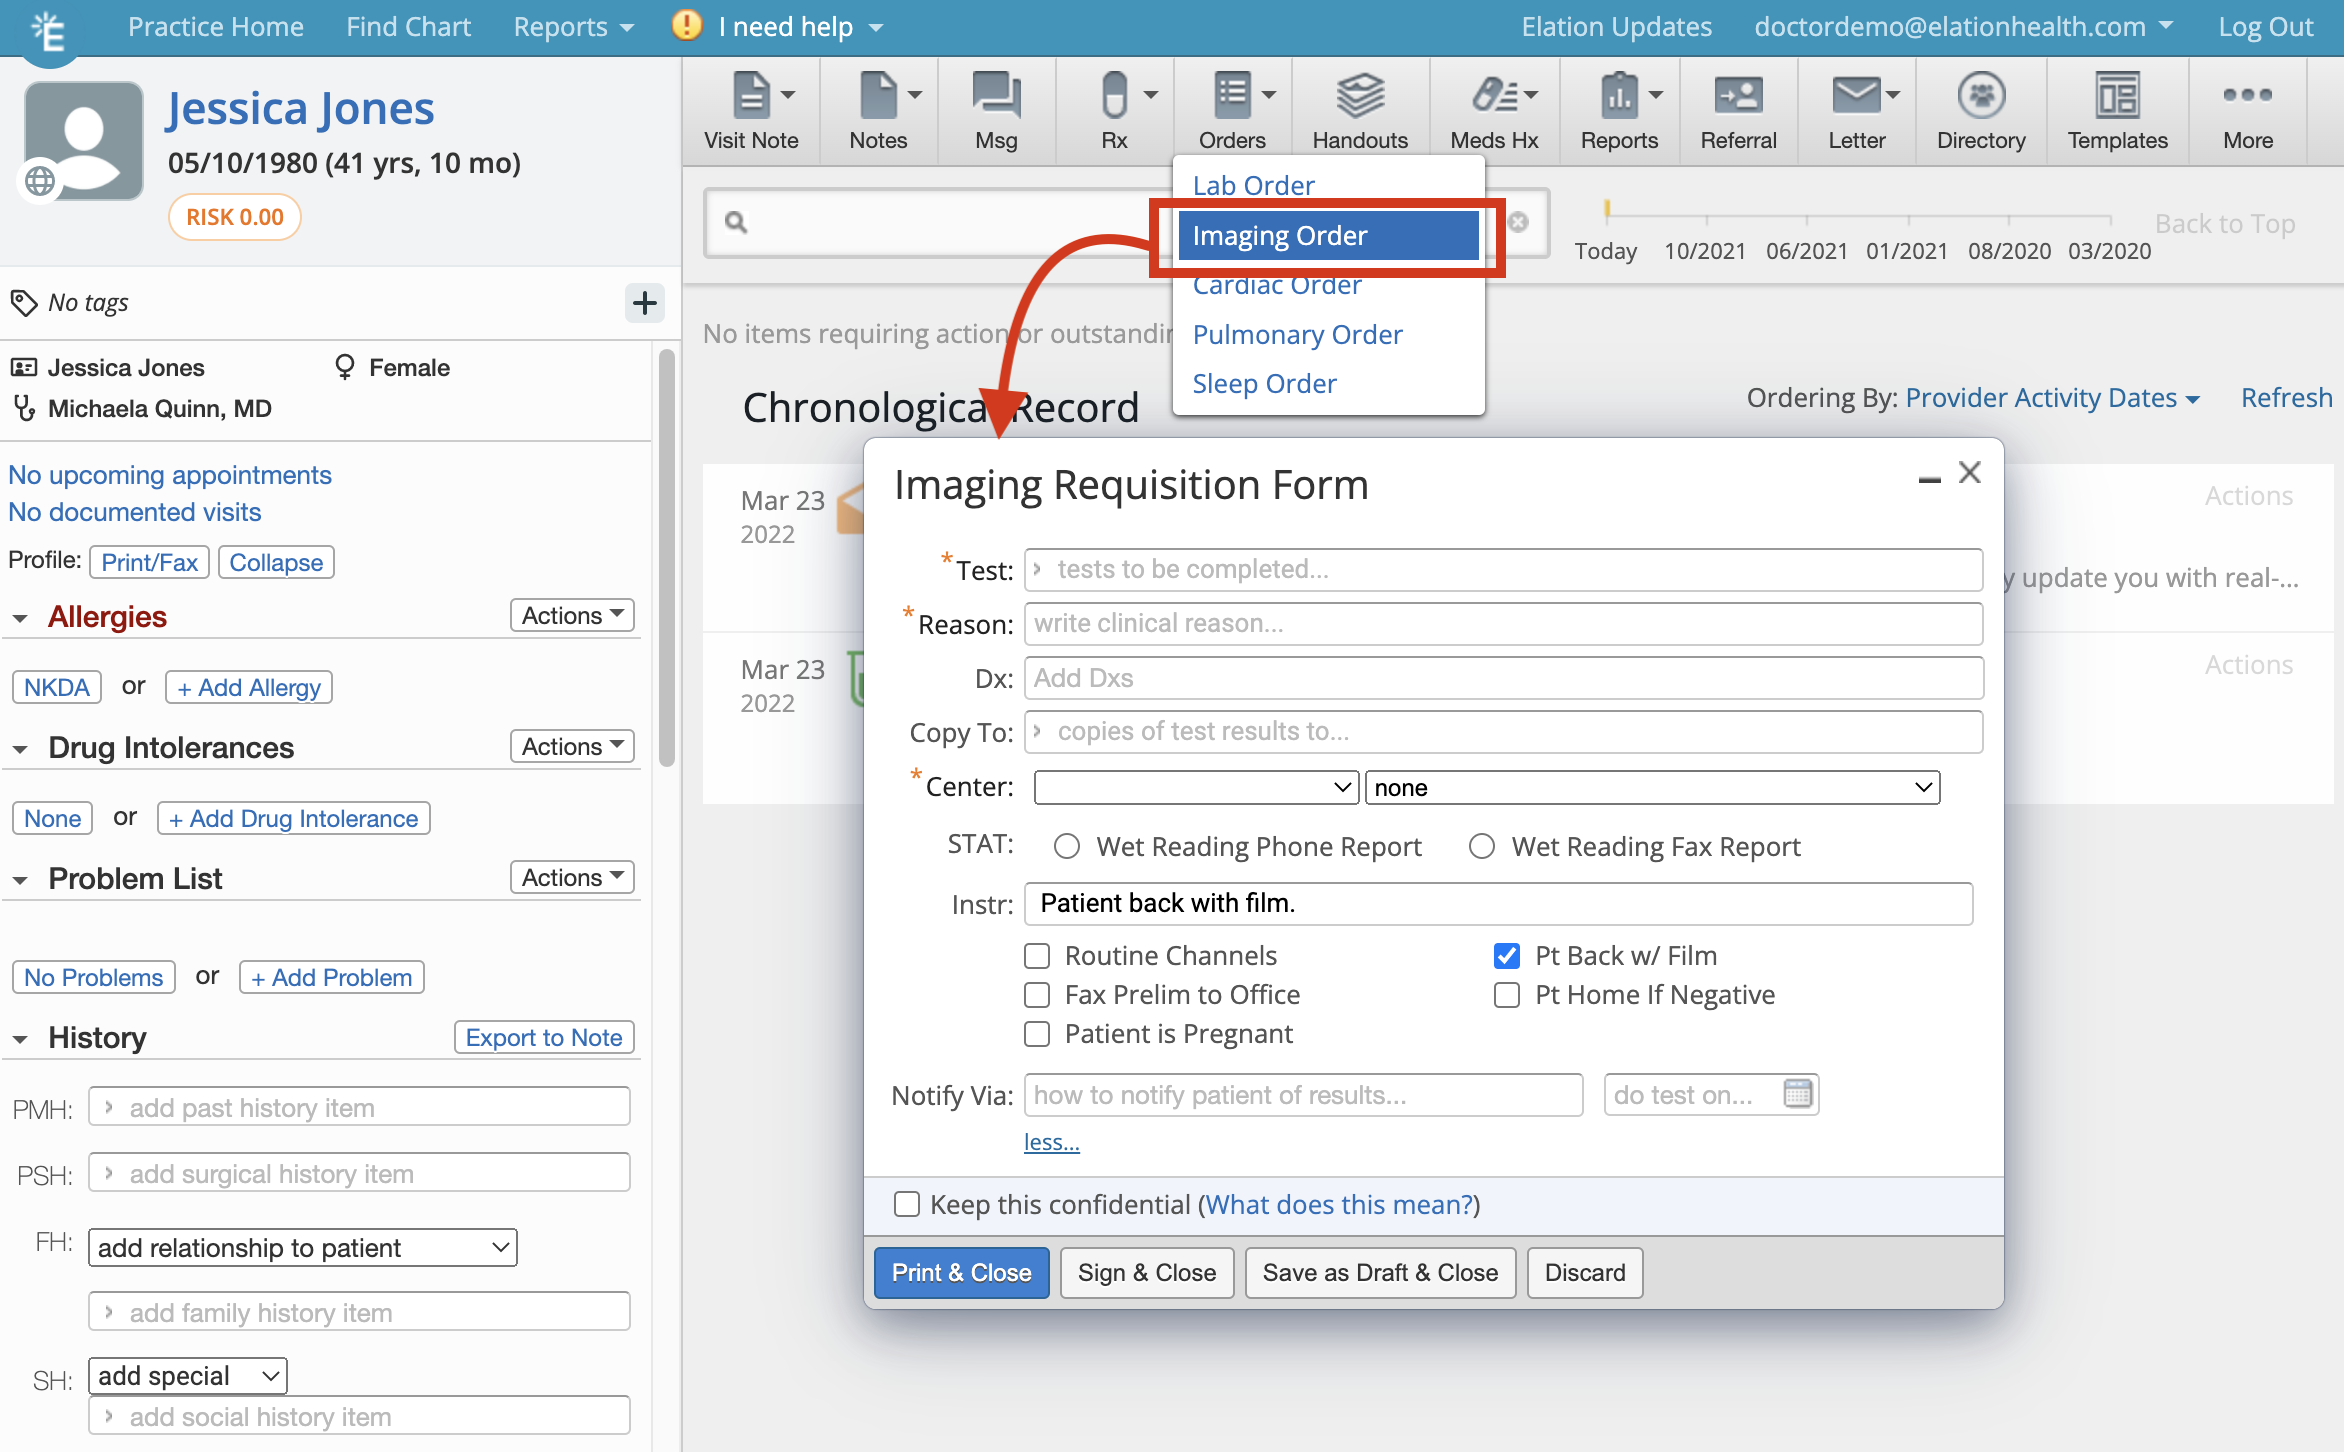Image resolution: width=2344 pixels, height=1452 pixels.
Task: Enable Pt Back w/ Film checkbox
Action: pyautogui.click(x=1504, y=956)
